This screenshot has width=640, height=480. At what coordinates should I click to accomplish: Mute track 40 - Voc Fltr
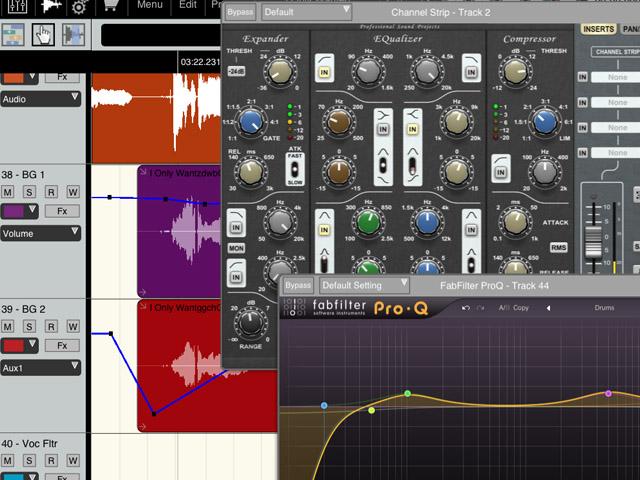8,461
